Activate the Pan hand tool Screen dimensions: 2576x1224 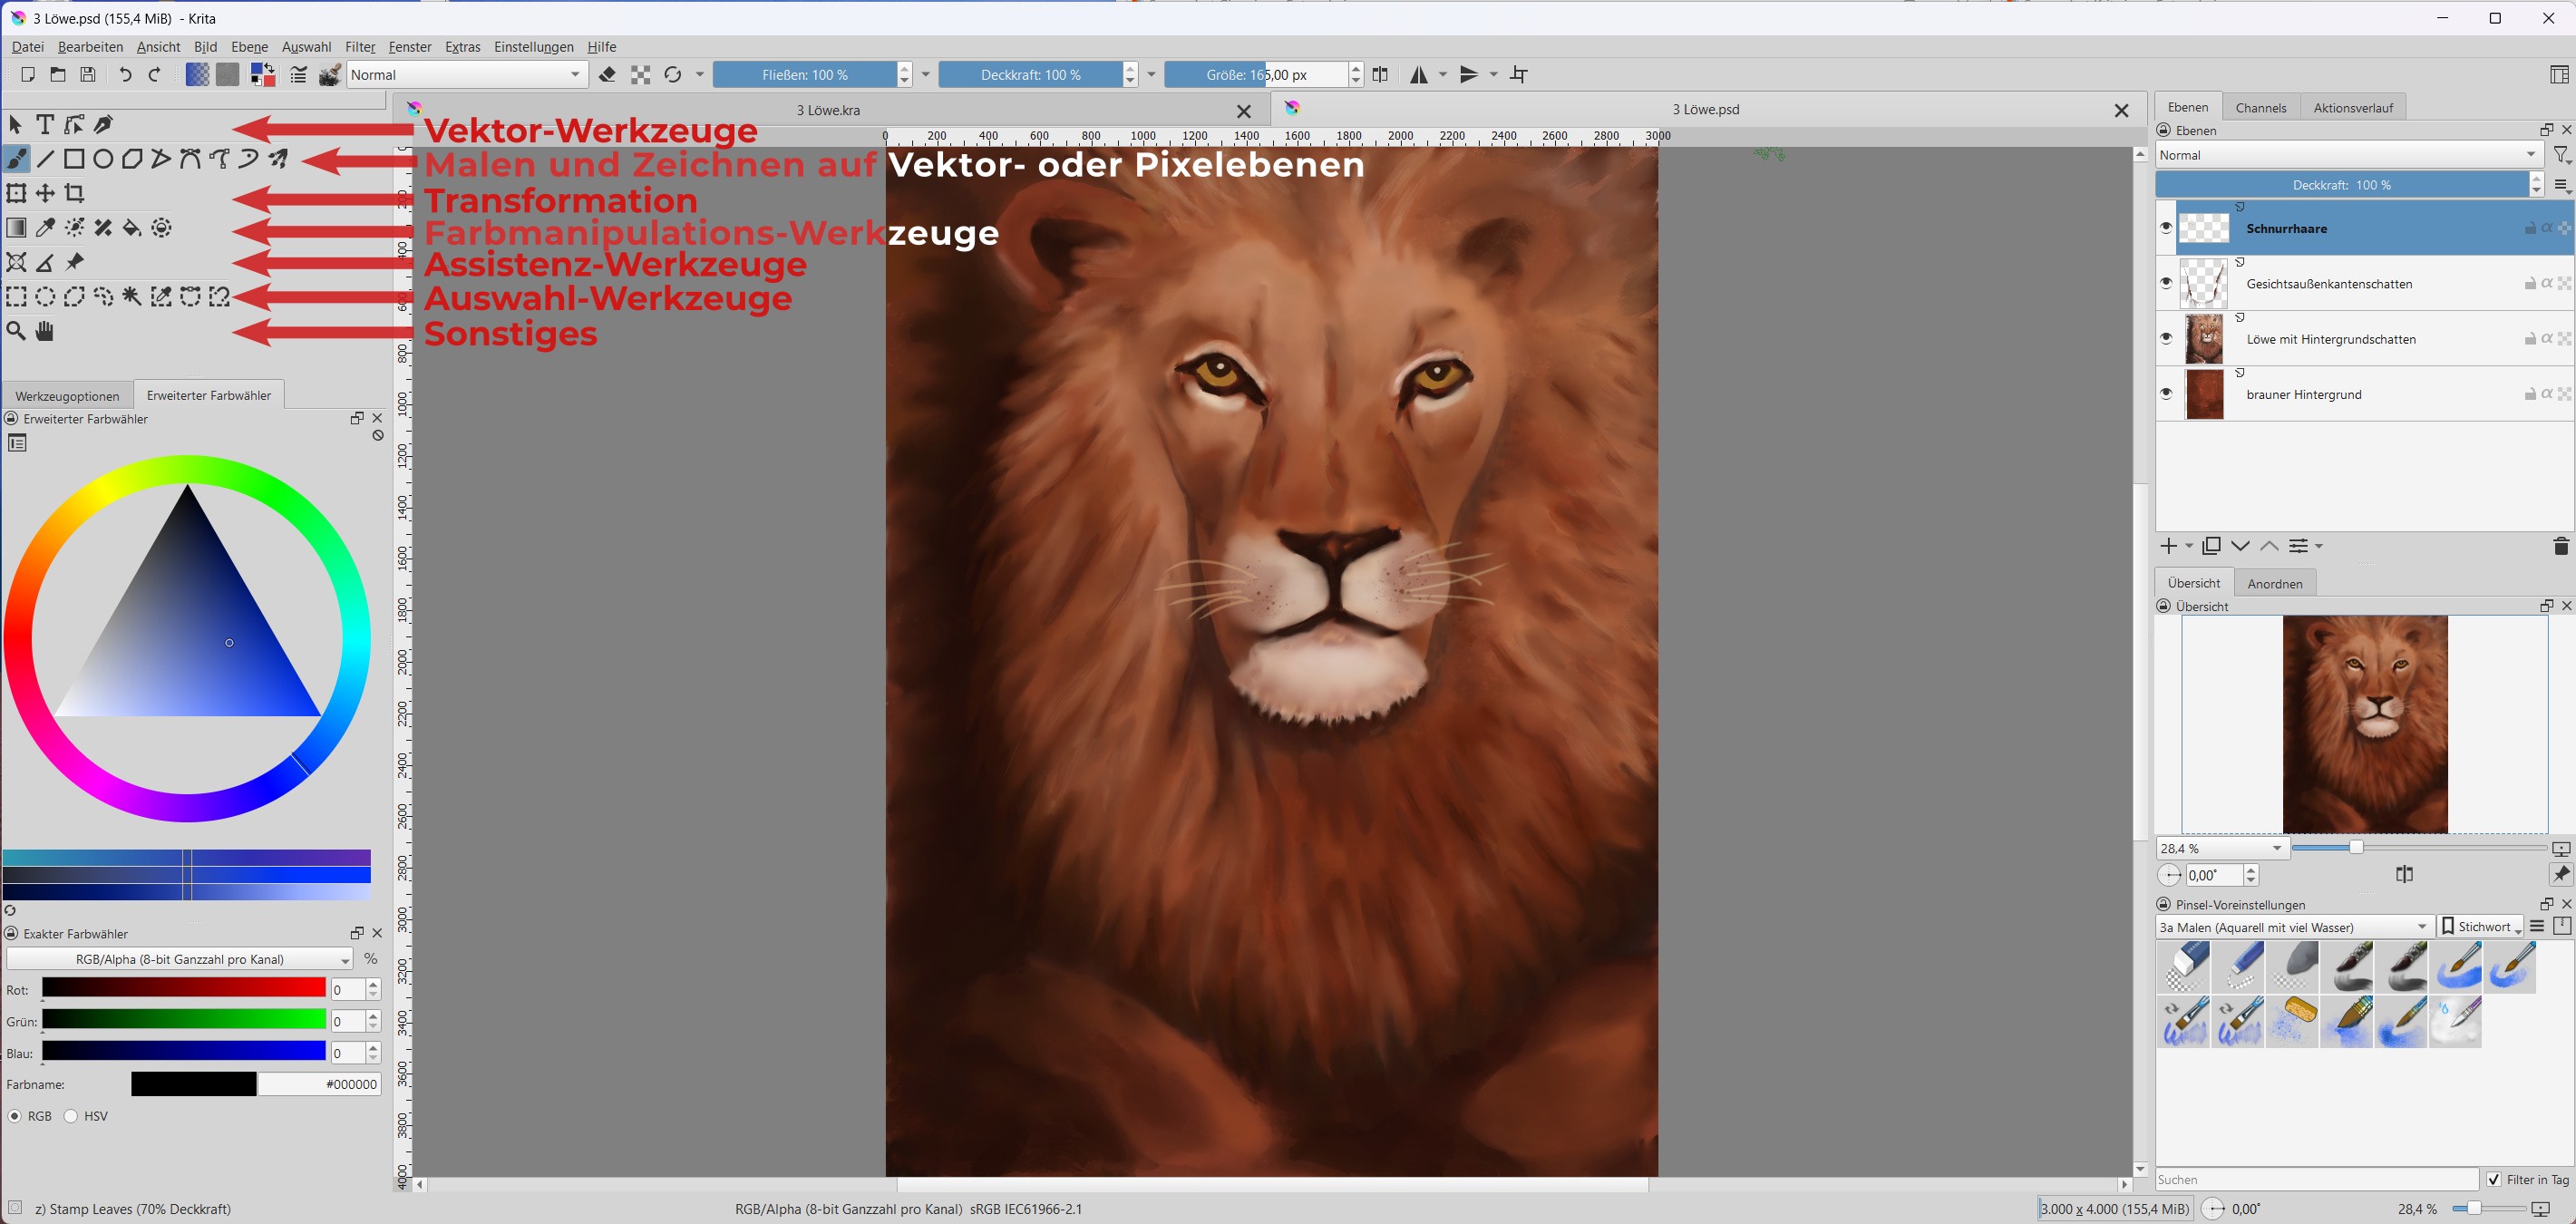(x=45, y=331)
